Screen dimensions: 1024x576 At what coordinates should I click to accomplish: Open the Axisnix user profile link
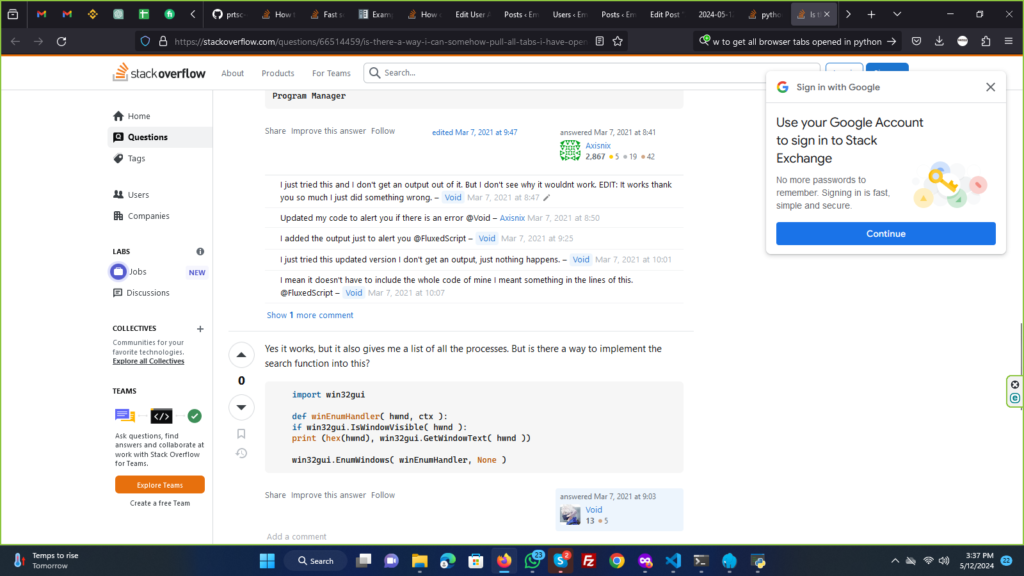click(x=598, y=146)
